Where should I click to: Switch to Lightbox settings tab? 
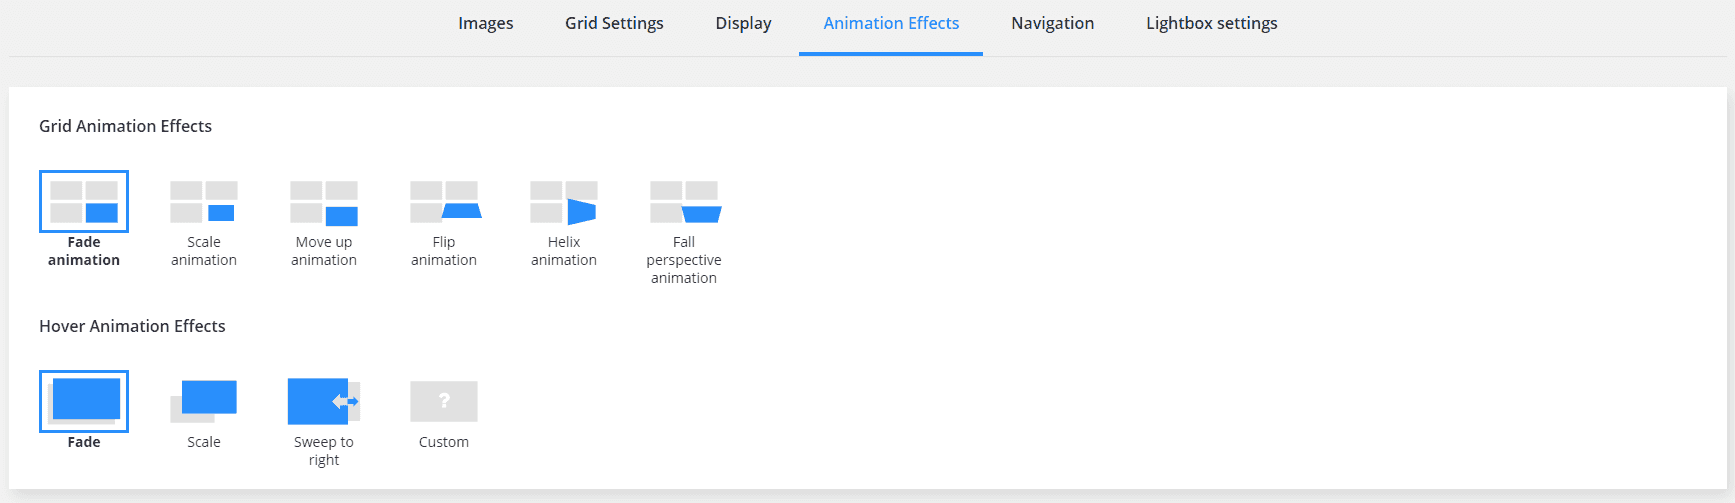(1211, 23)
